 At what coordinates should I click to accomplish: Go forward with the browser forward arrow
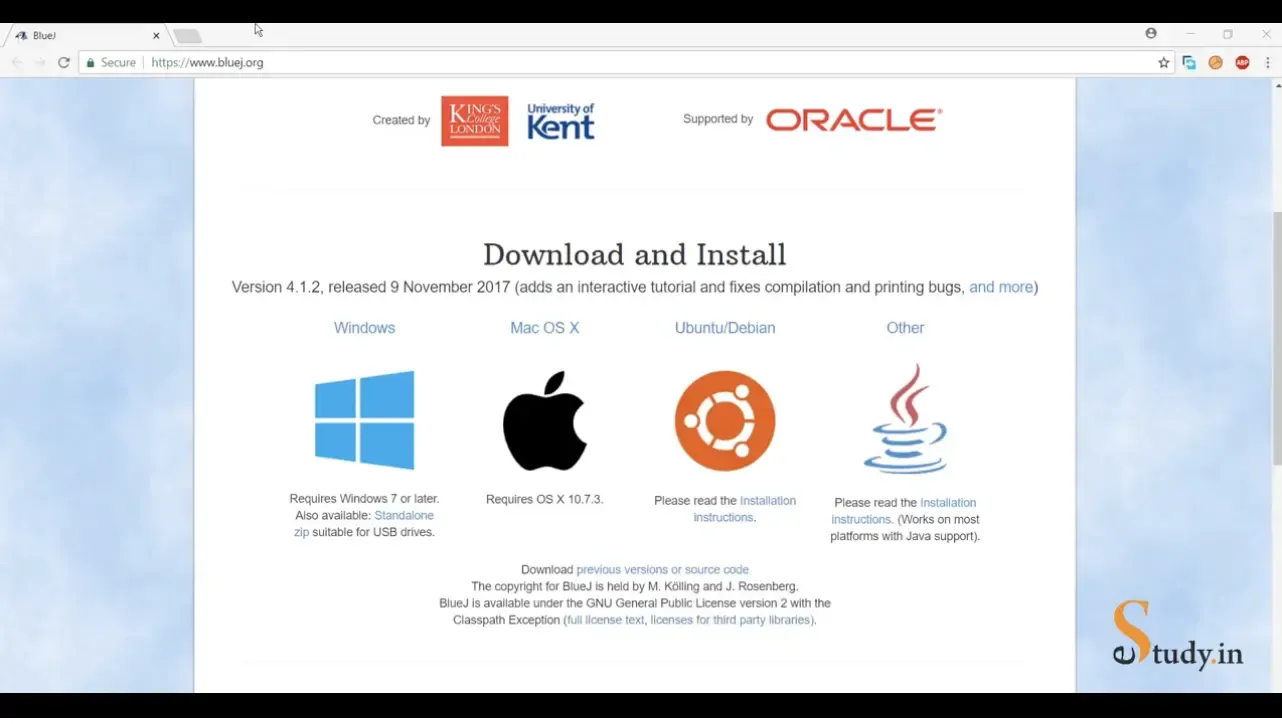click(x=40, y=63)
